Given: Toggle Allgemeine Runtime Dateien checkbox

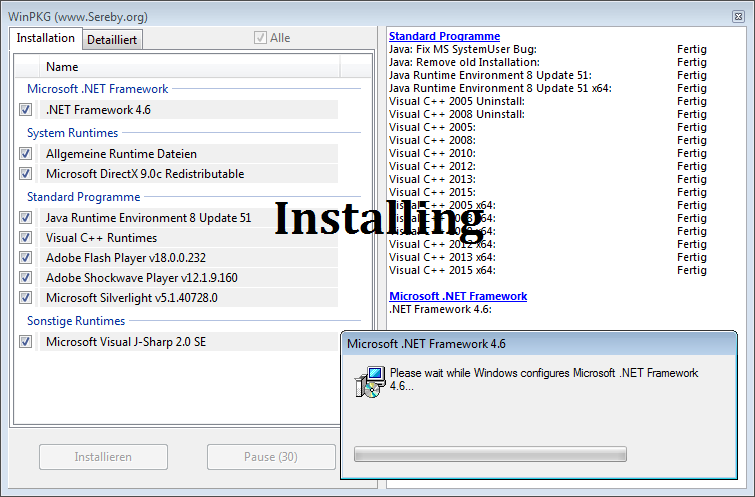Looking at the screenshot, I should (x=26, y=154).
